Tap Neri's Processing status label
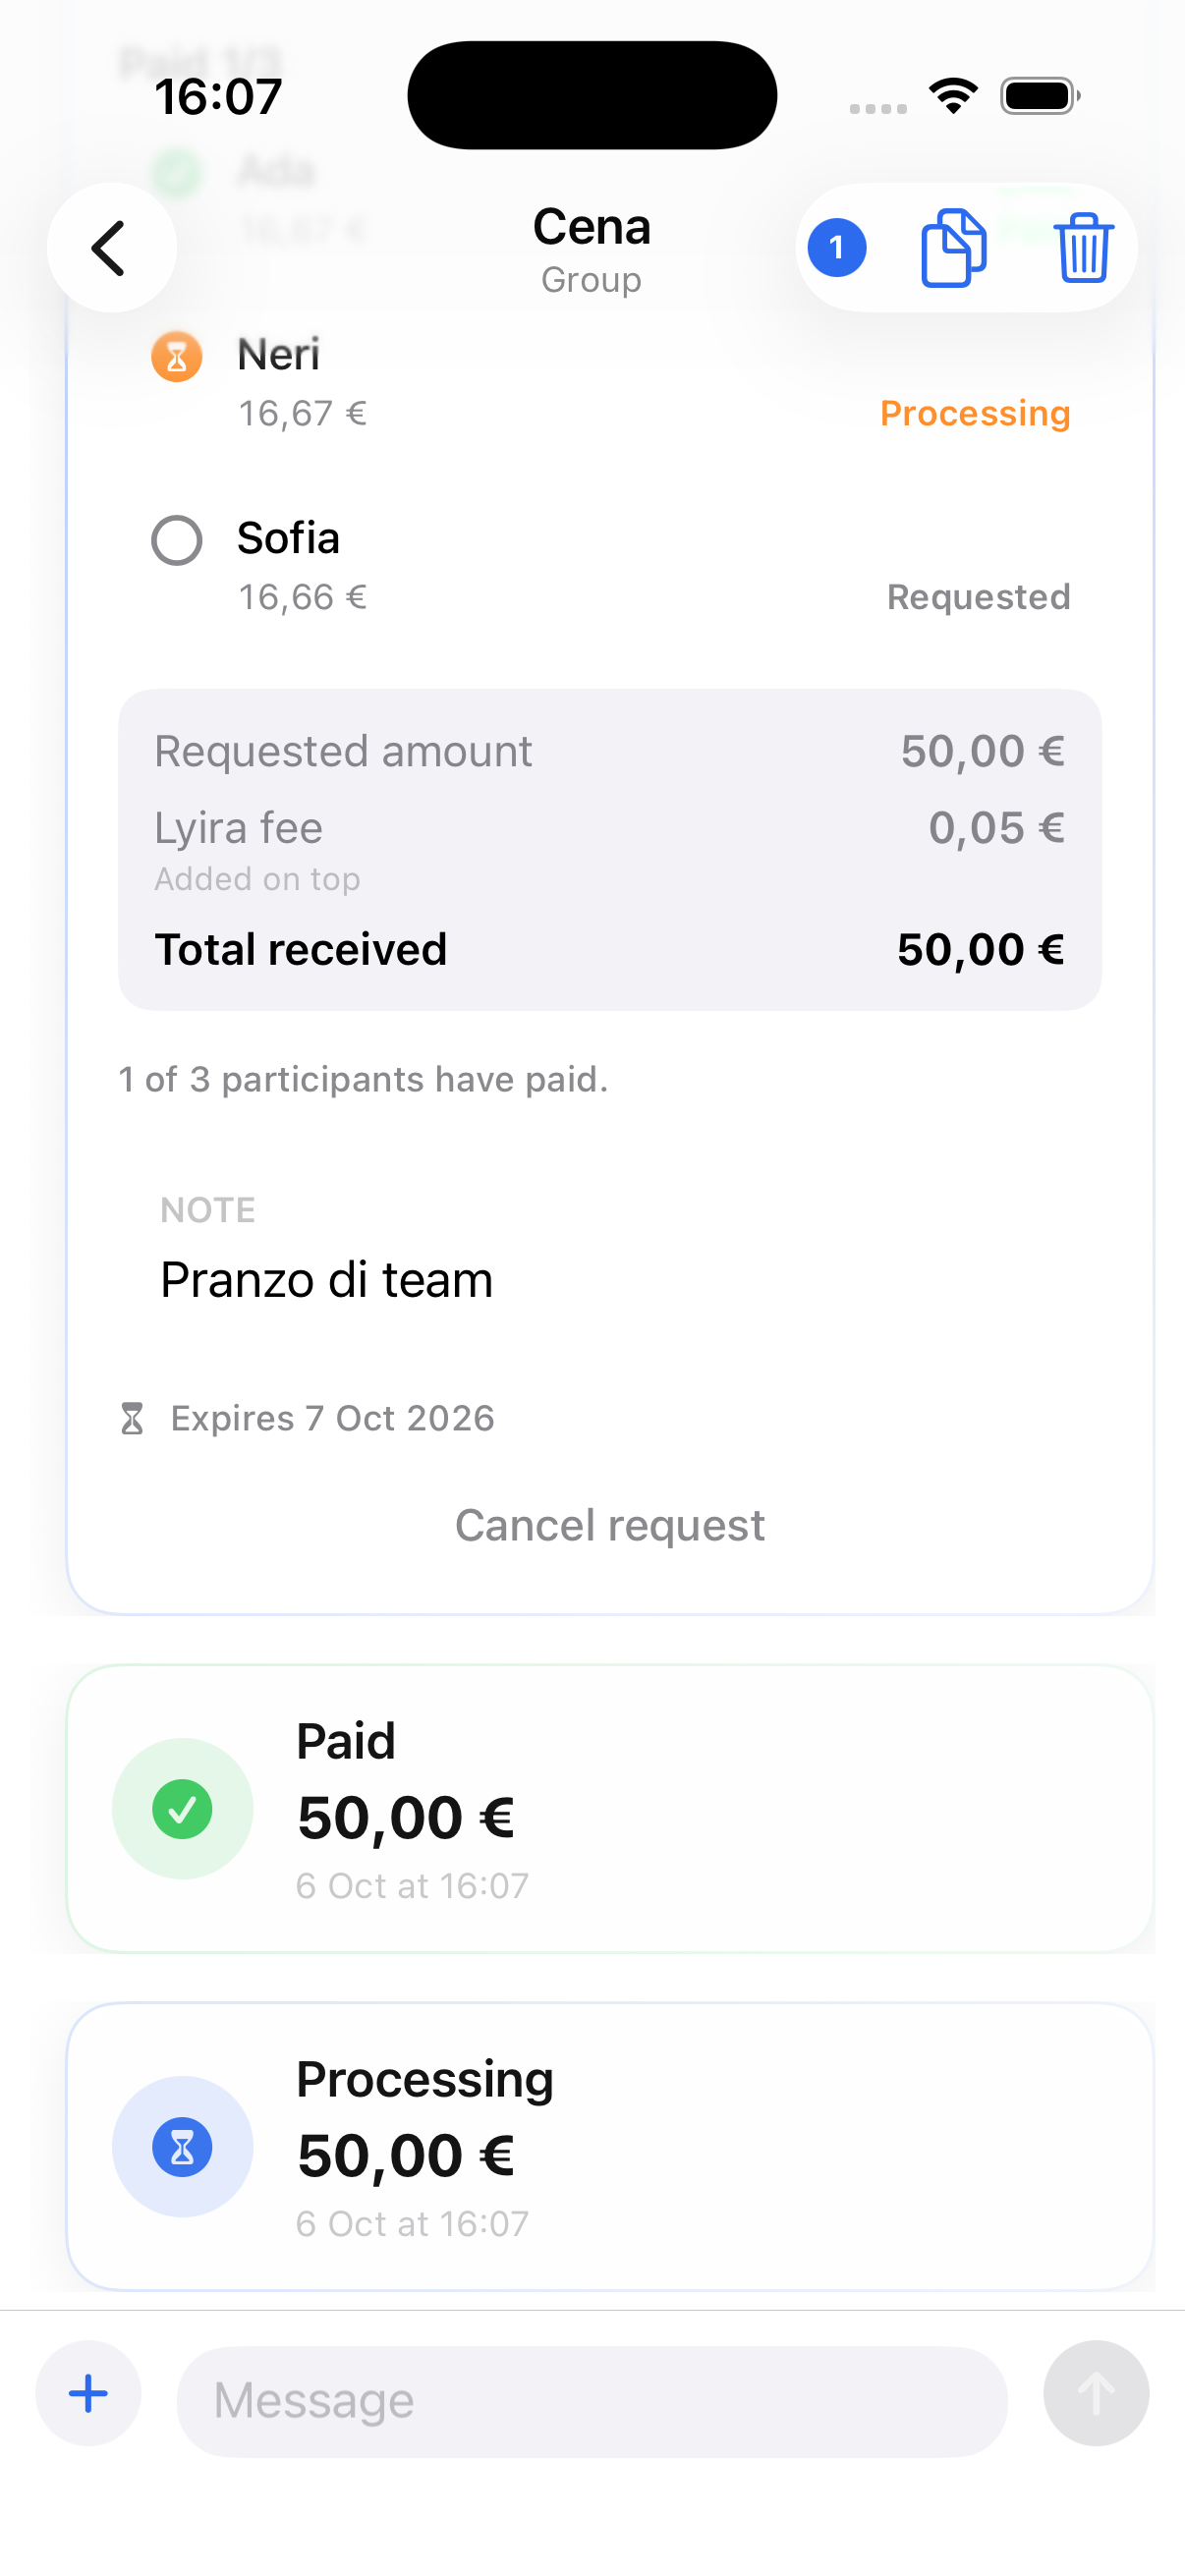This screenshot has width=1185, height=2576. [975, 413]
